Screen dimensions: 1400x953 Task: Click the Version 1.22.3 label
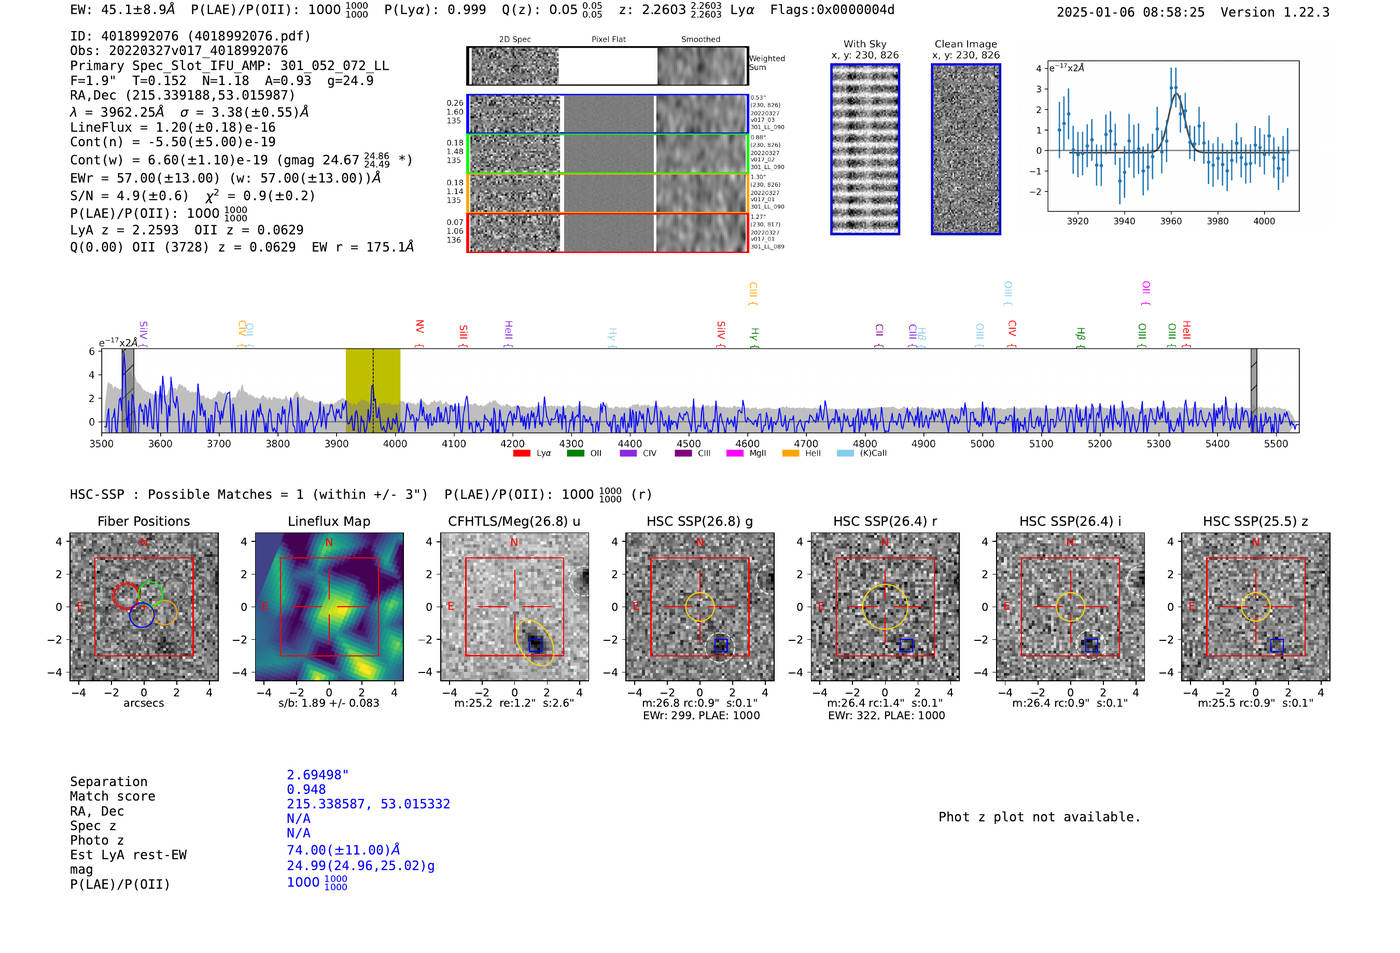click(1275, 13)
